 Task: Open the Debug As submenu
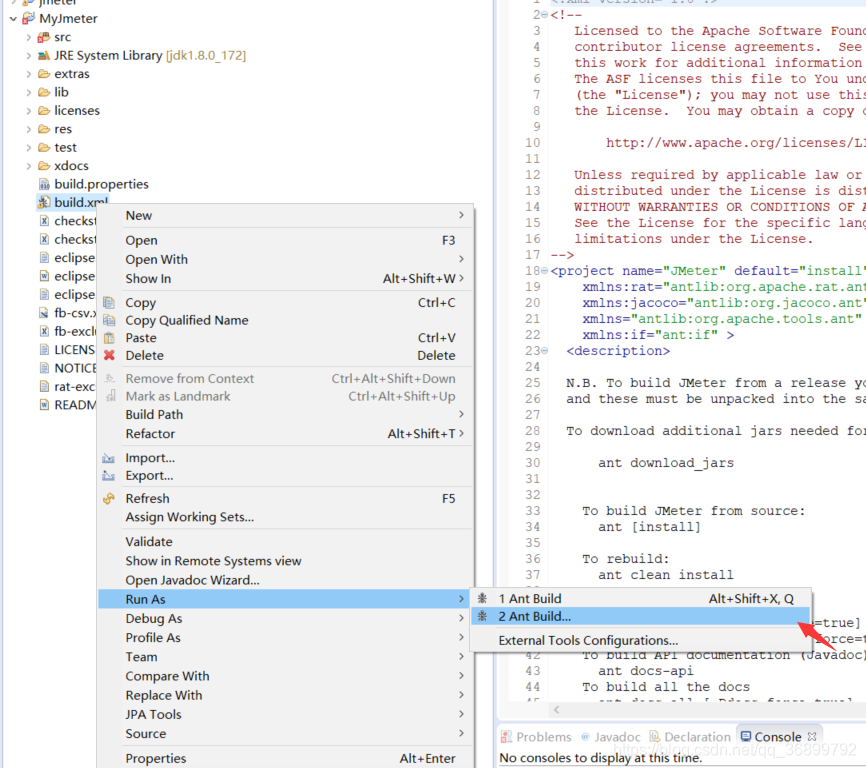coord(286,618)
